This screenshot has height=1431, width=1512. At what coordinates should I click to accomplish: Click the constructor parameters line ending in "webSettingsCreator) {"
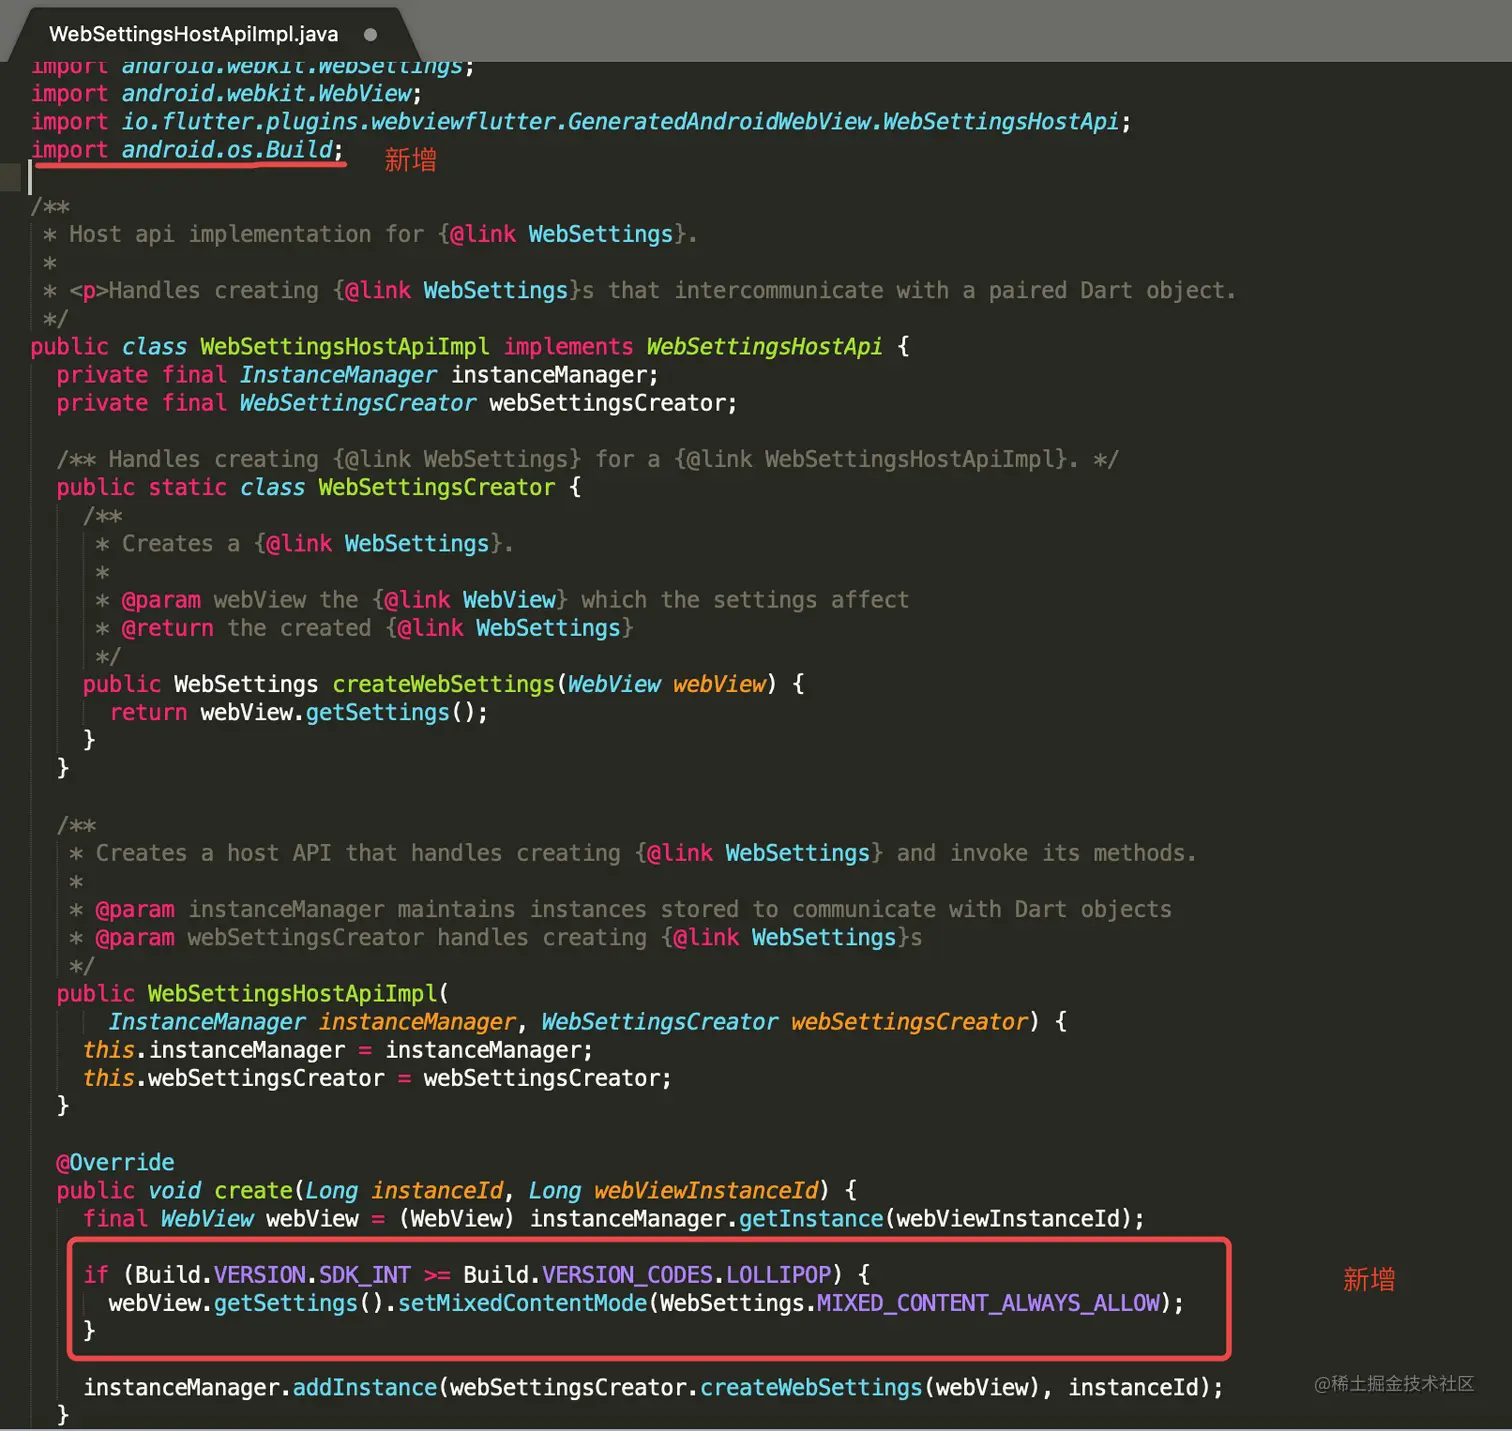point(588,1021)
